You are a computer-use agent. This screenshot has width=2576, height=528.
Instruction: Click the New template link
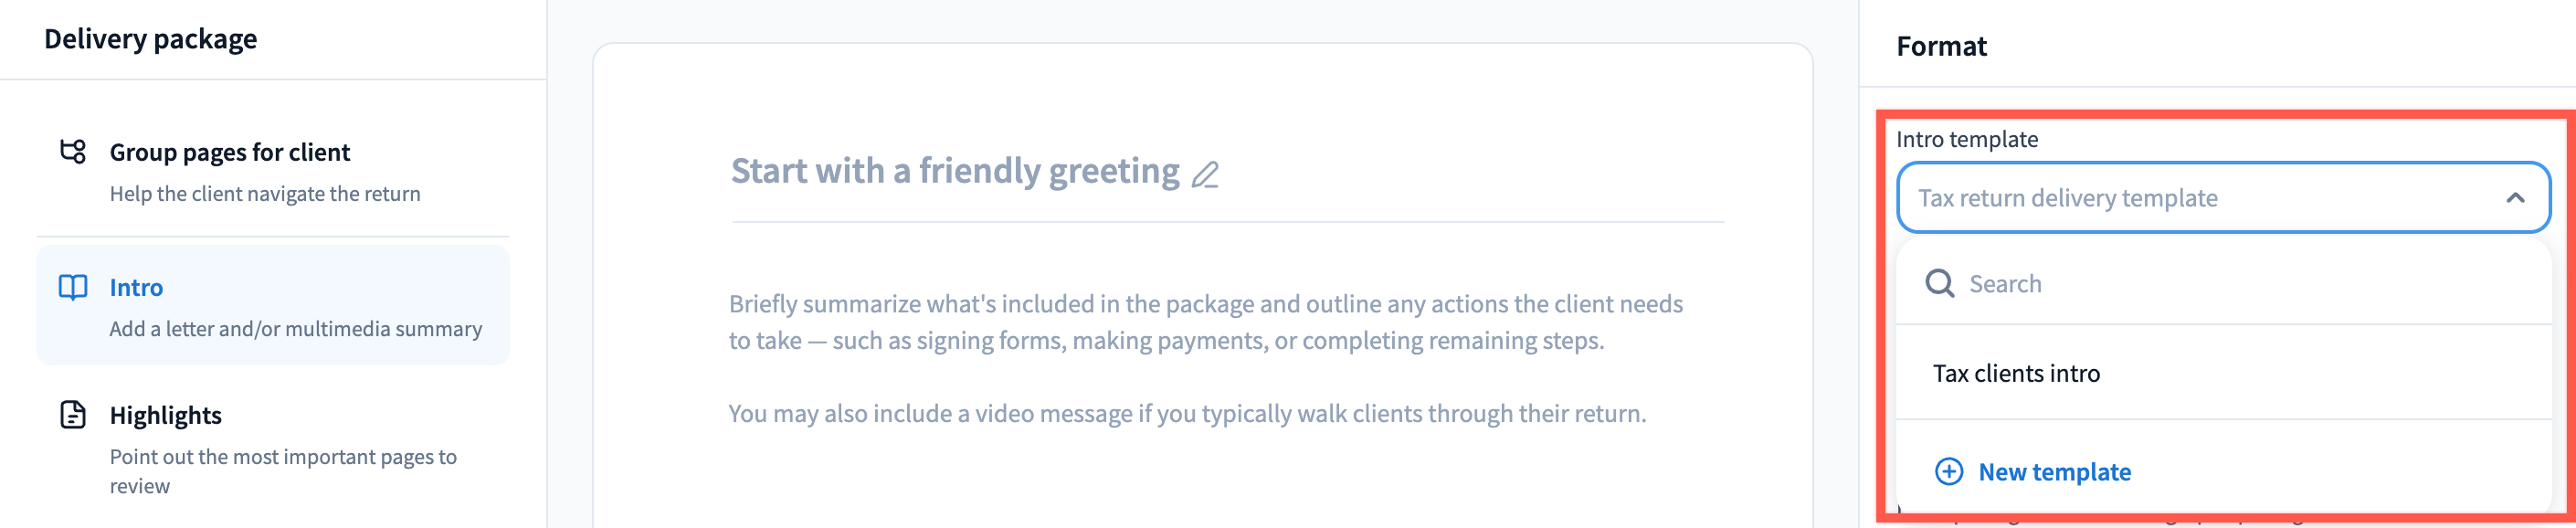point(2054,472)
